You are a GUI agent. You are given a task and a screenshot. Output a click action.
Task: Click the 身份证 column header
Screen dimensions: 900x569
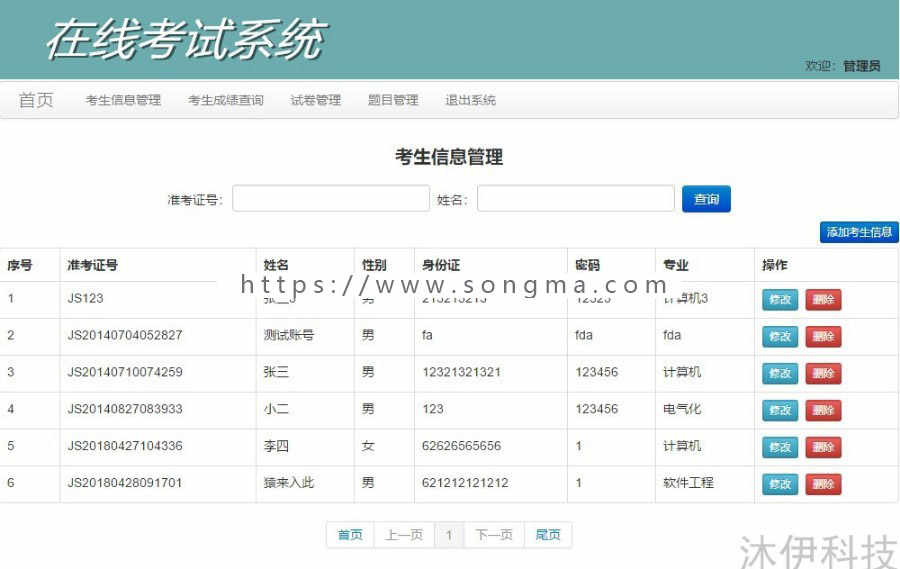pyautogui.click(x=441, y=265)
